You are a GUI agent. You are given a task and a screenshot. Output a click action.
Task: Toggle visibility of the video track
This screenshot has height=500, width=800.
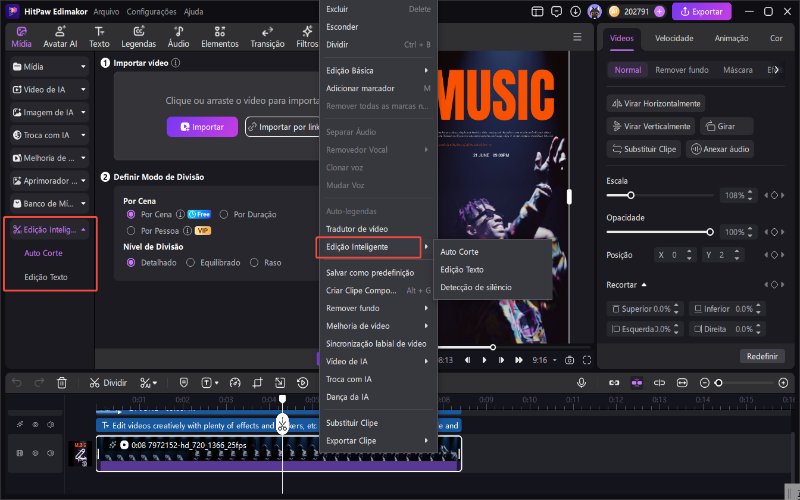click(35, 453)
